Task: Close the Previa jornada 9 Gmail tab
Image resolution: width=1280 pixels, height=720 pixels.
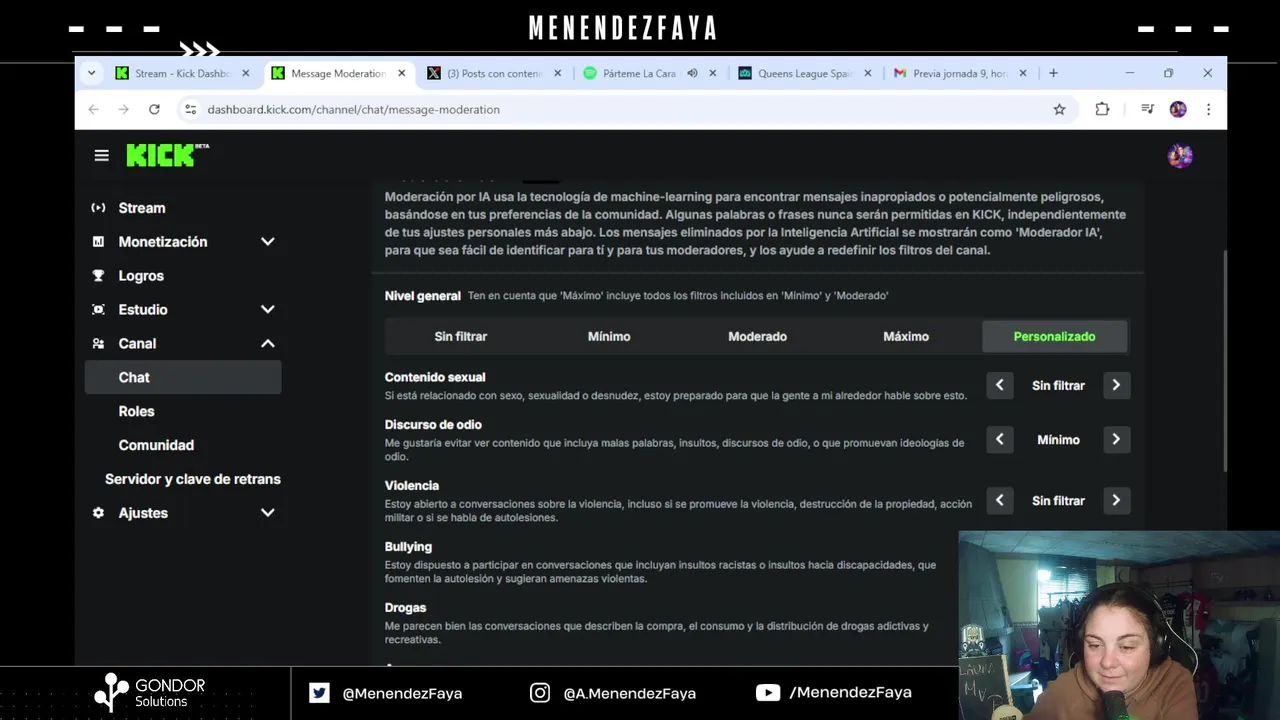Action: 1024,73
